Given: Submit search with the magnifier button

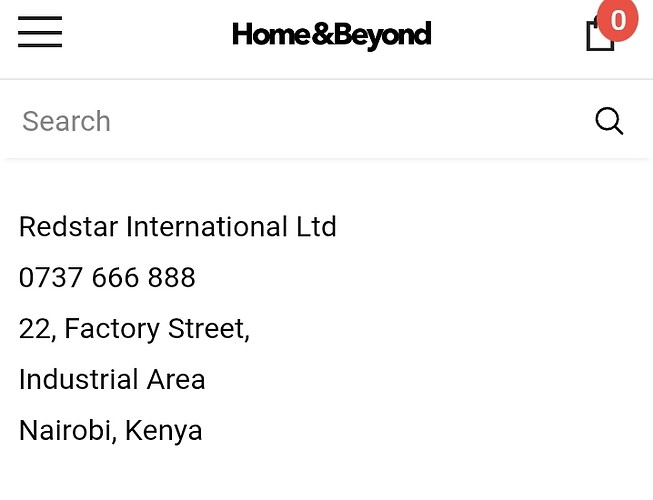Looking at the screenshot, I should pyautogui.click(x=609, y=121).
